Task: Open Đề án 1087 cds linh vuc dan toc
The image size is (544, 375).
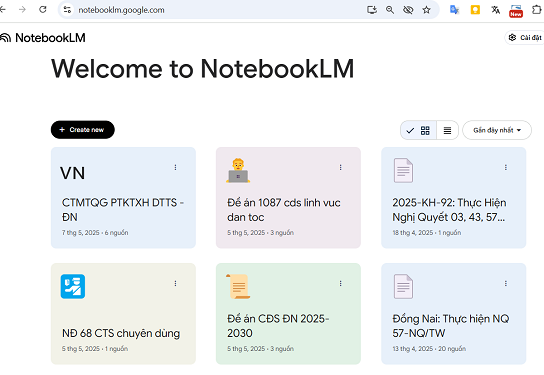Action: pos(284,210)
